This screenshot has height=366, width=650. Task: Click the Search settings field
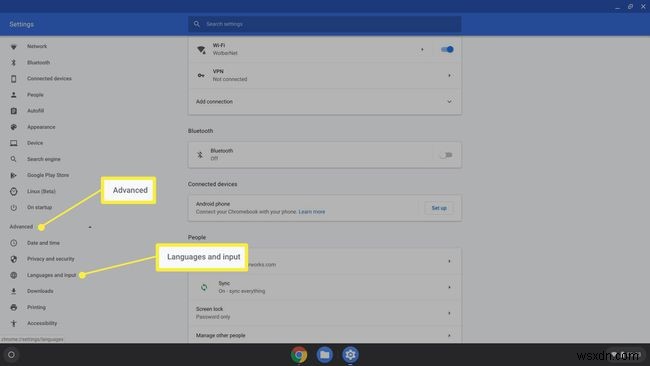tap(325, 24)
